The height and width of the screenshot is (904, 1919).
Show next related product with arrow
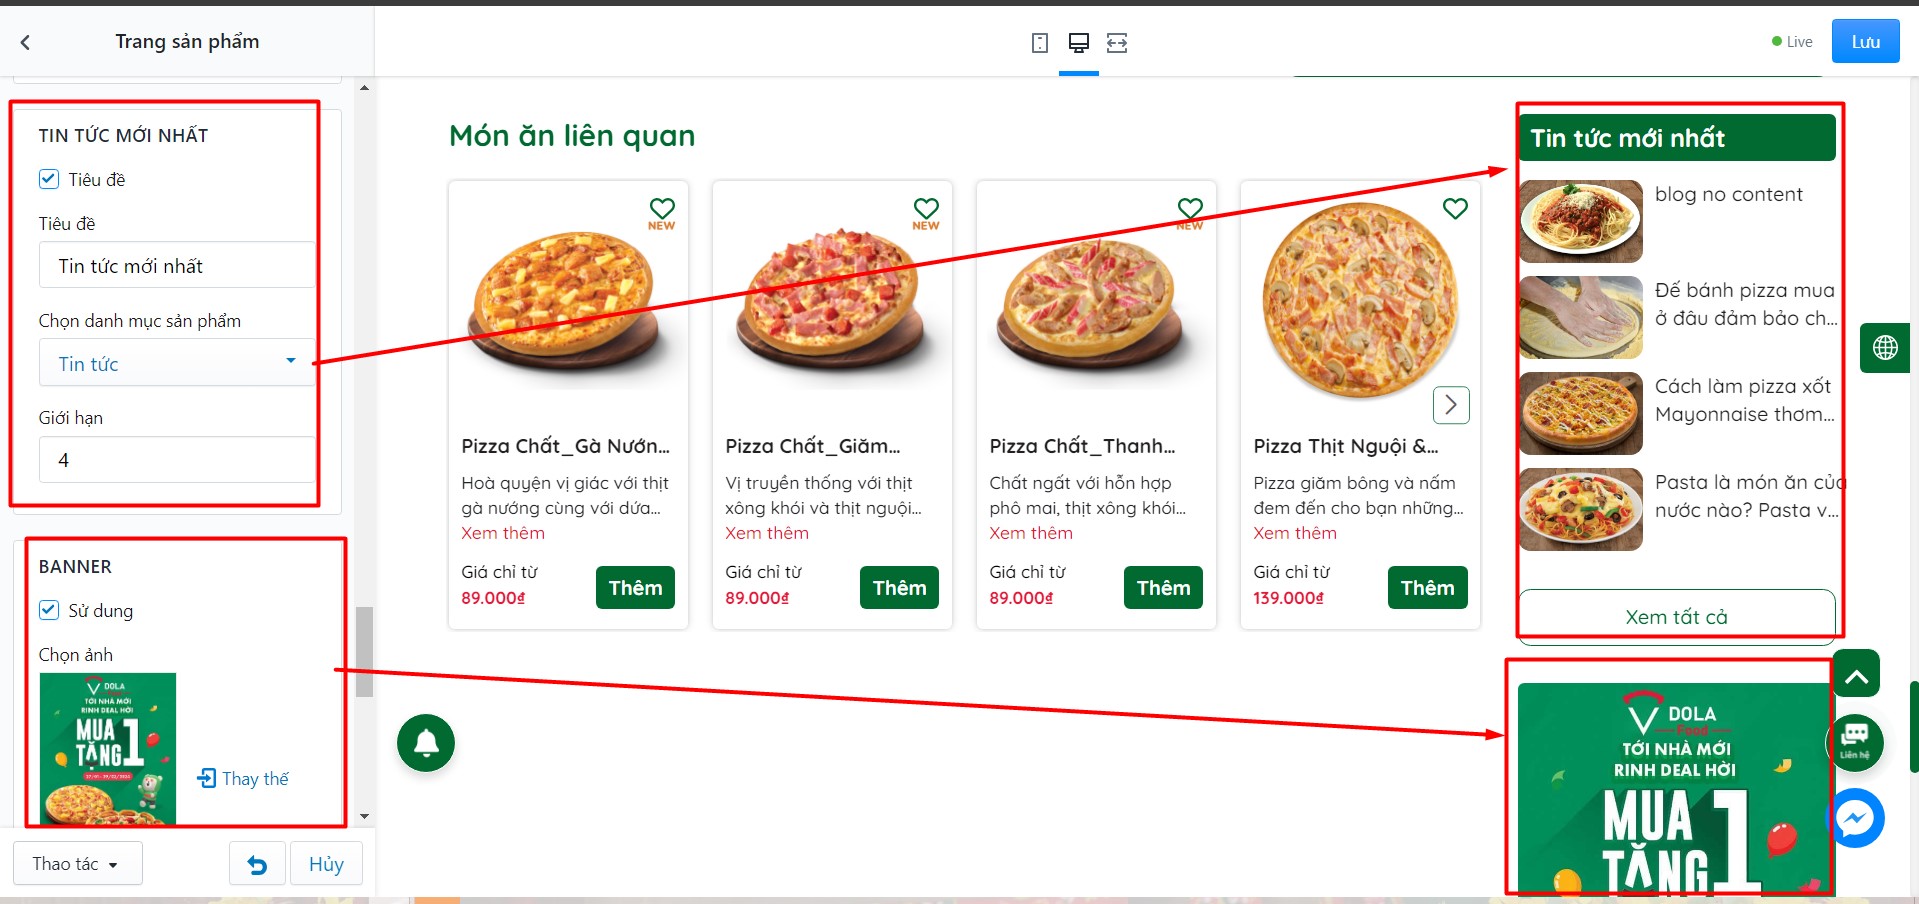tap(1451, 405)
